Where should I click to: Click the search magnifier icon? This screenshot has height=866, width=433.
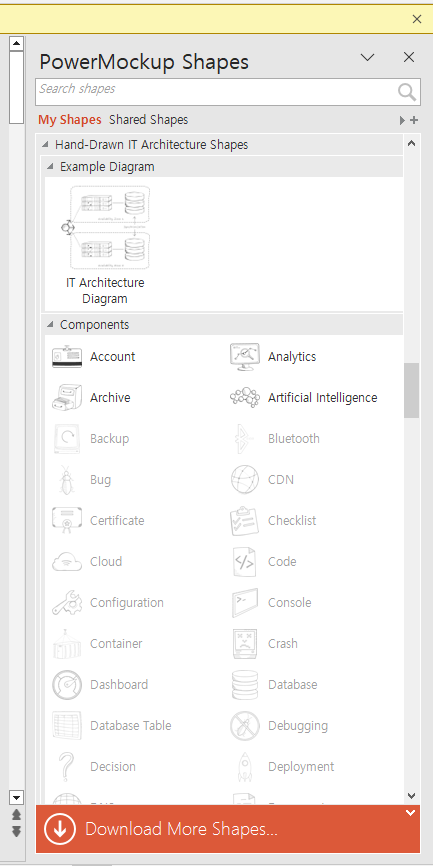click(407, 92)
